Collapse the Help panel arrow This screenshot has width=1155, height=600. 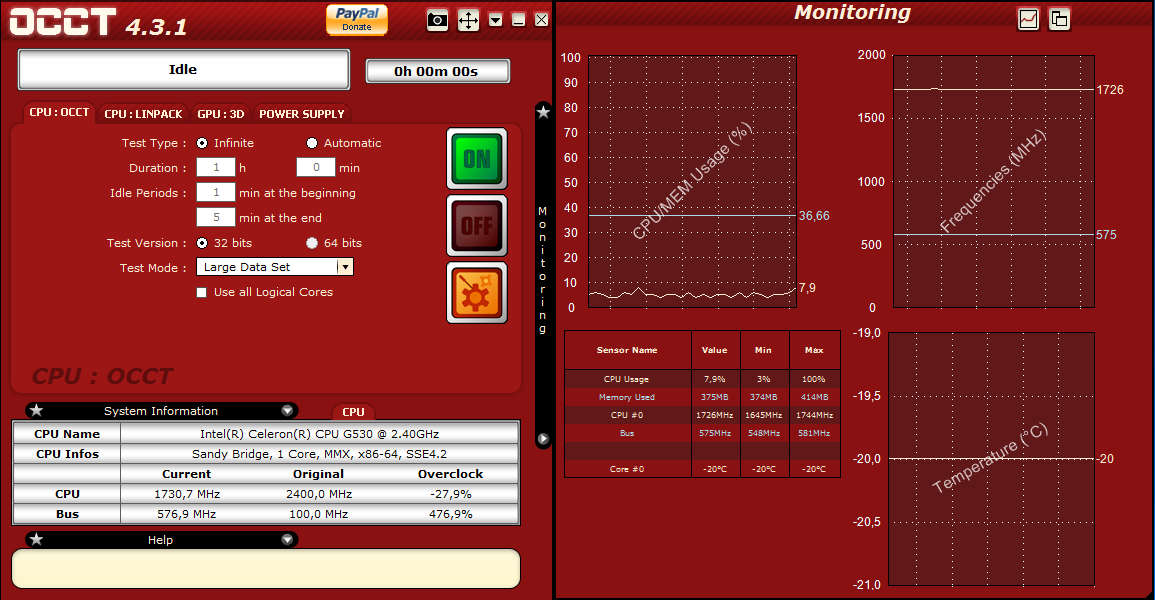click(x=287, y=540)
